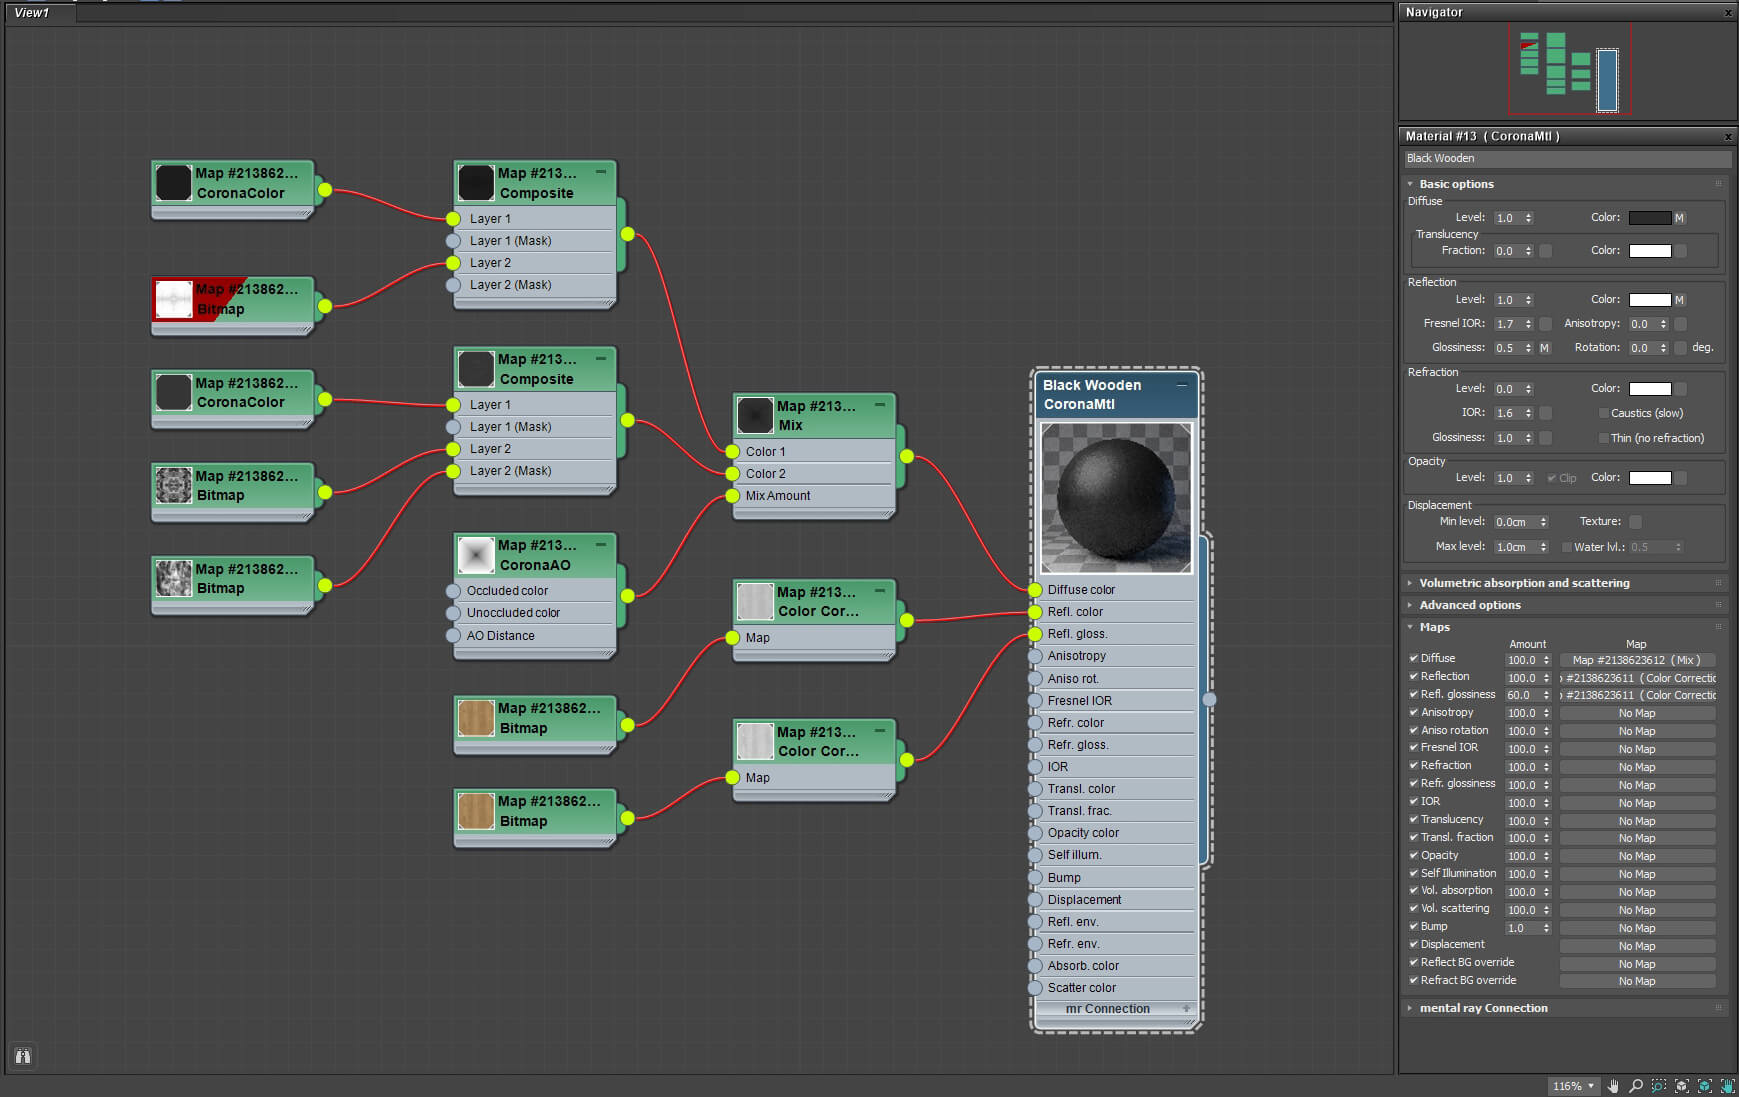This screenshot has width=1739, height=1097.
Task: Switch to the View1 tab
Action: [32, 13]
